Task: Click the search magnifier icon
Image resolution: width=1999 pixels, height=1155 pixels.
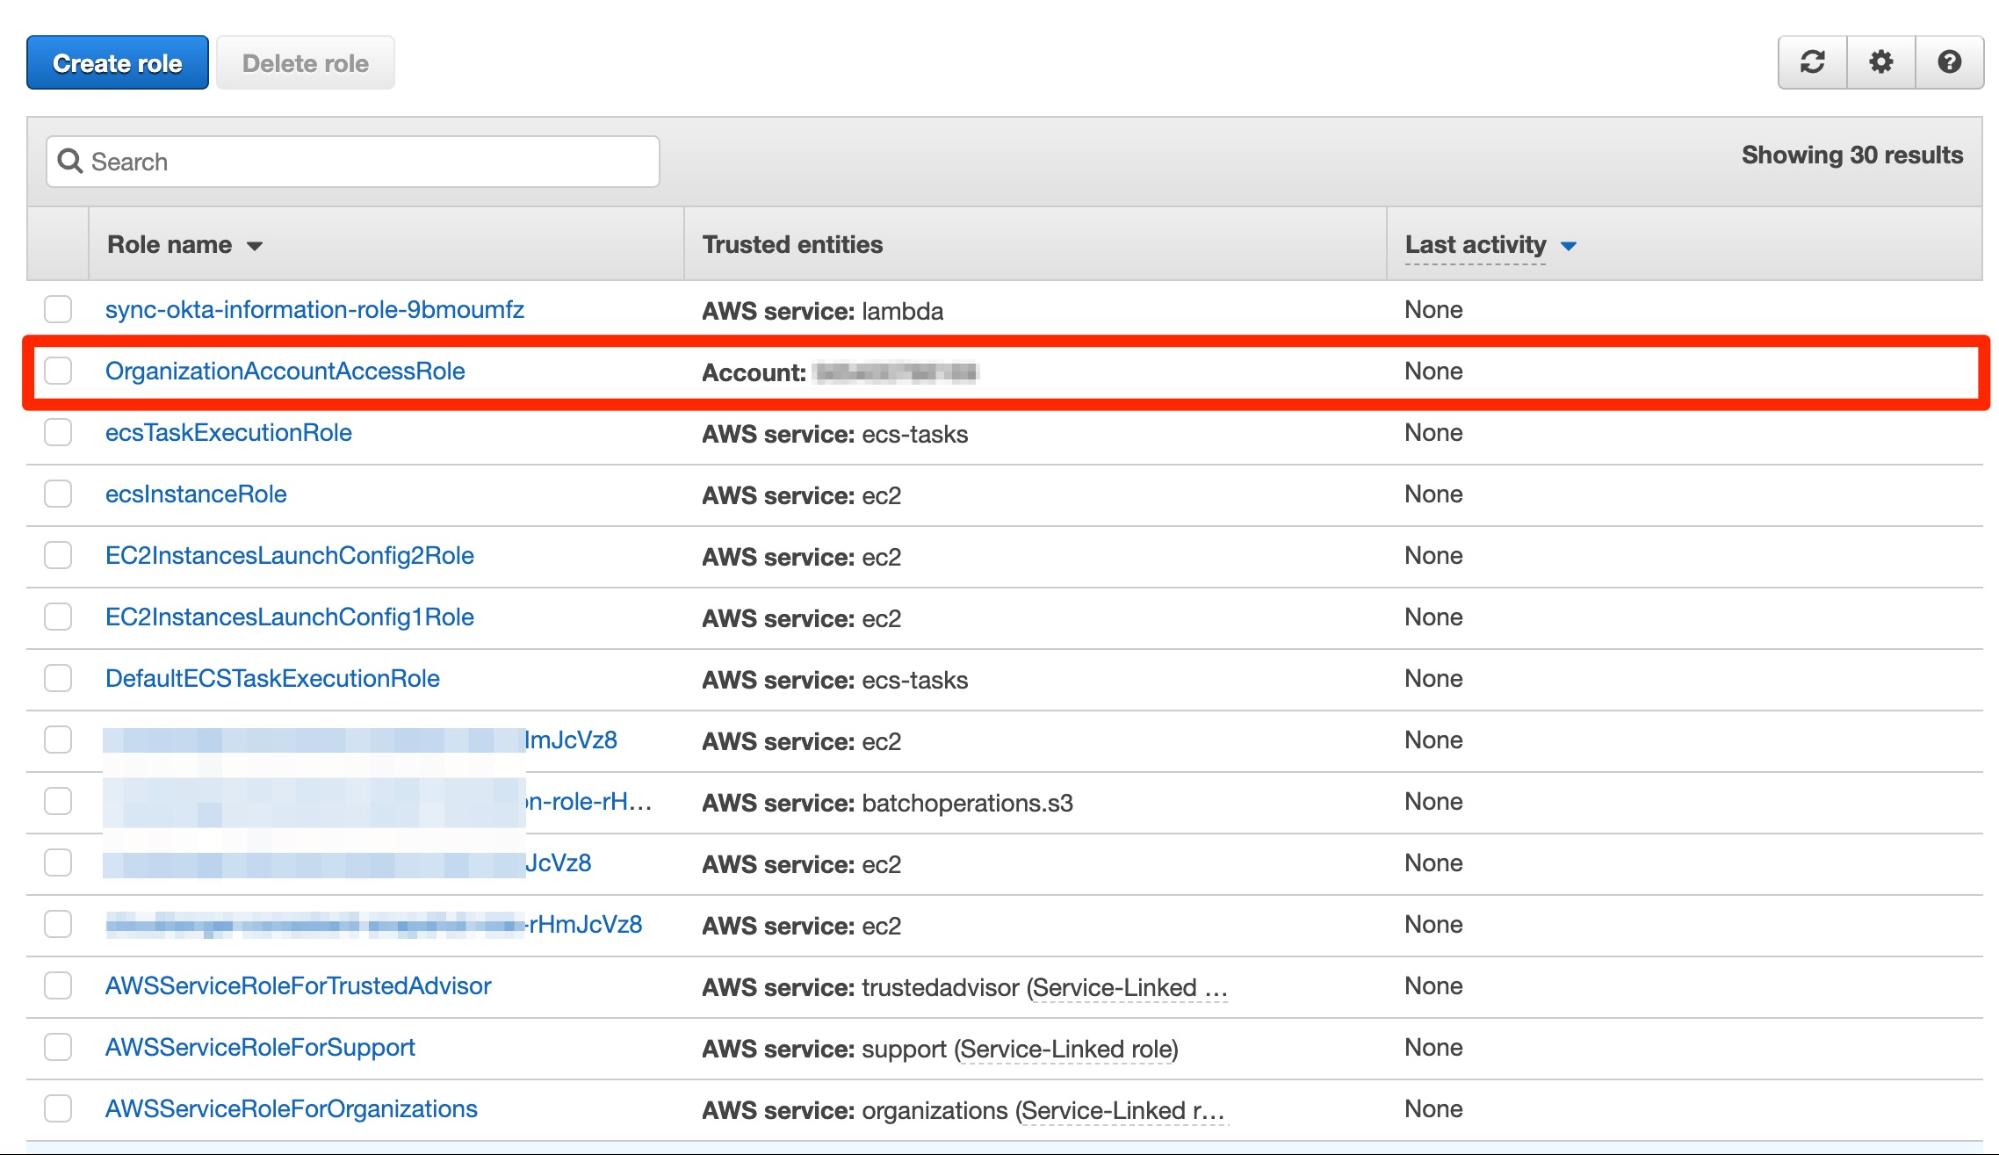Action: coord(69,161)
